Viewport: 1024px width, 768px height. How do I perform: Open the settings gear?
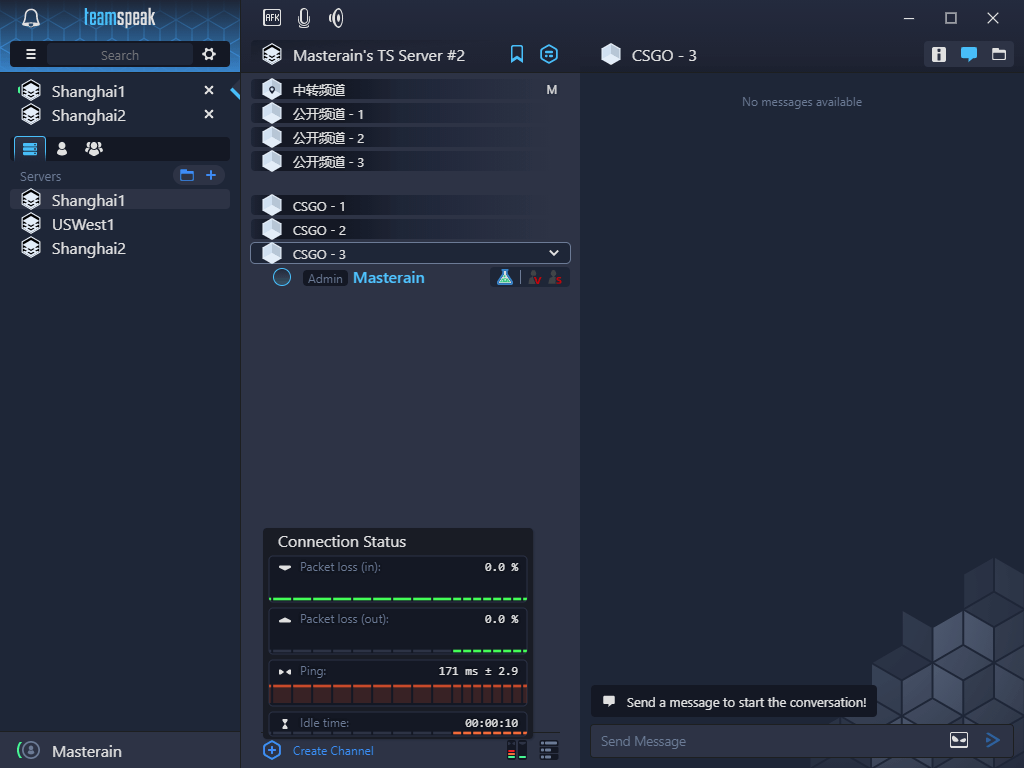pyautogui.click(x=209, y=54)
